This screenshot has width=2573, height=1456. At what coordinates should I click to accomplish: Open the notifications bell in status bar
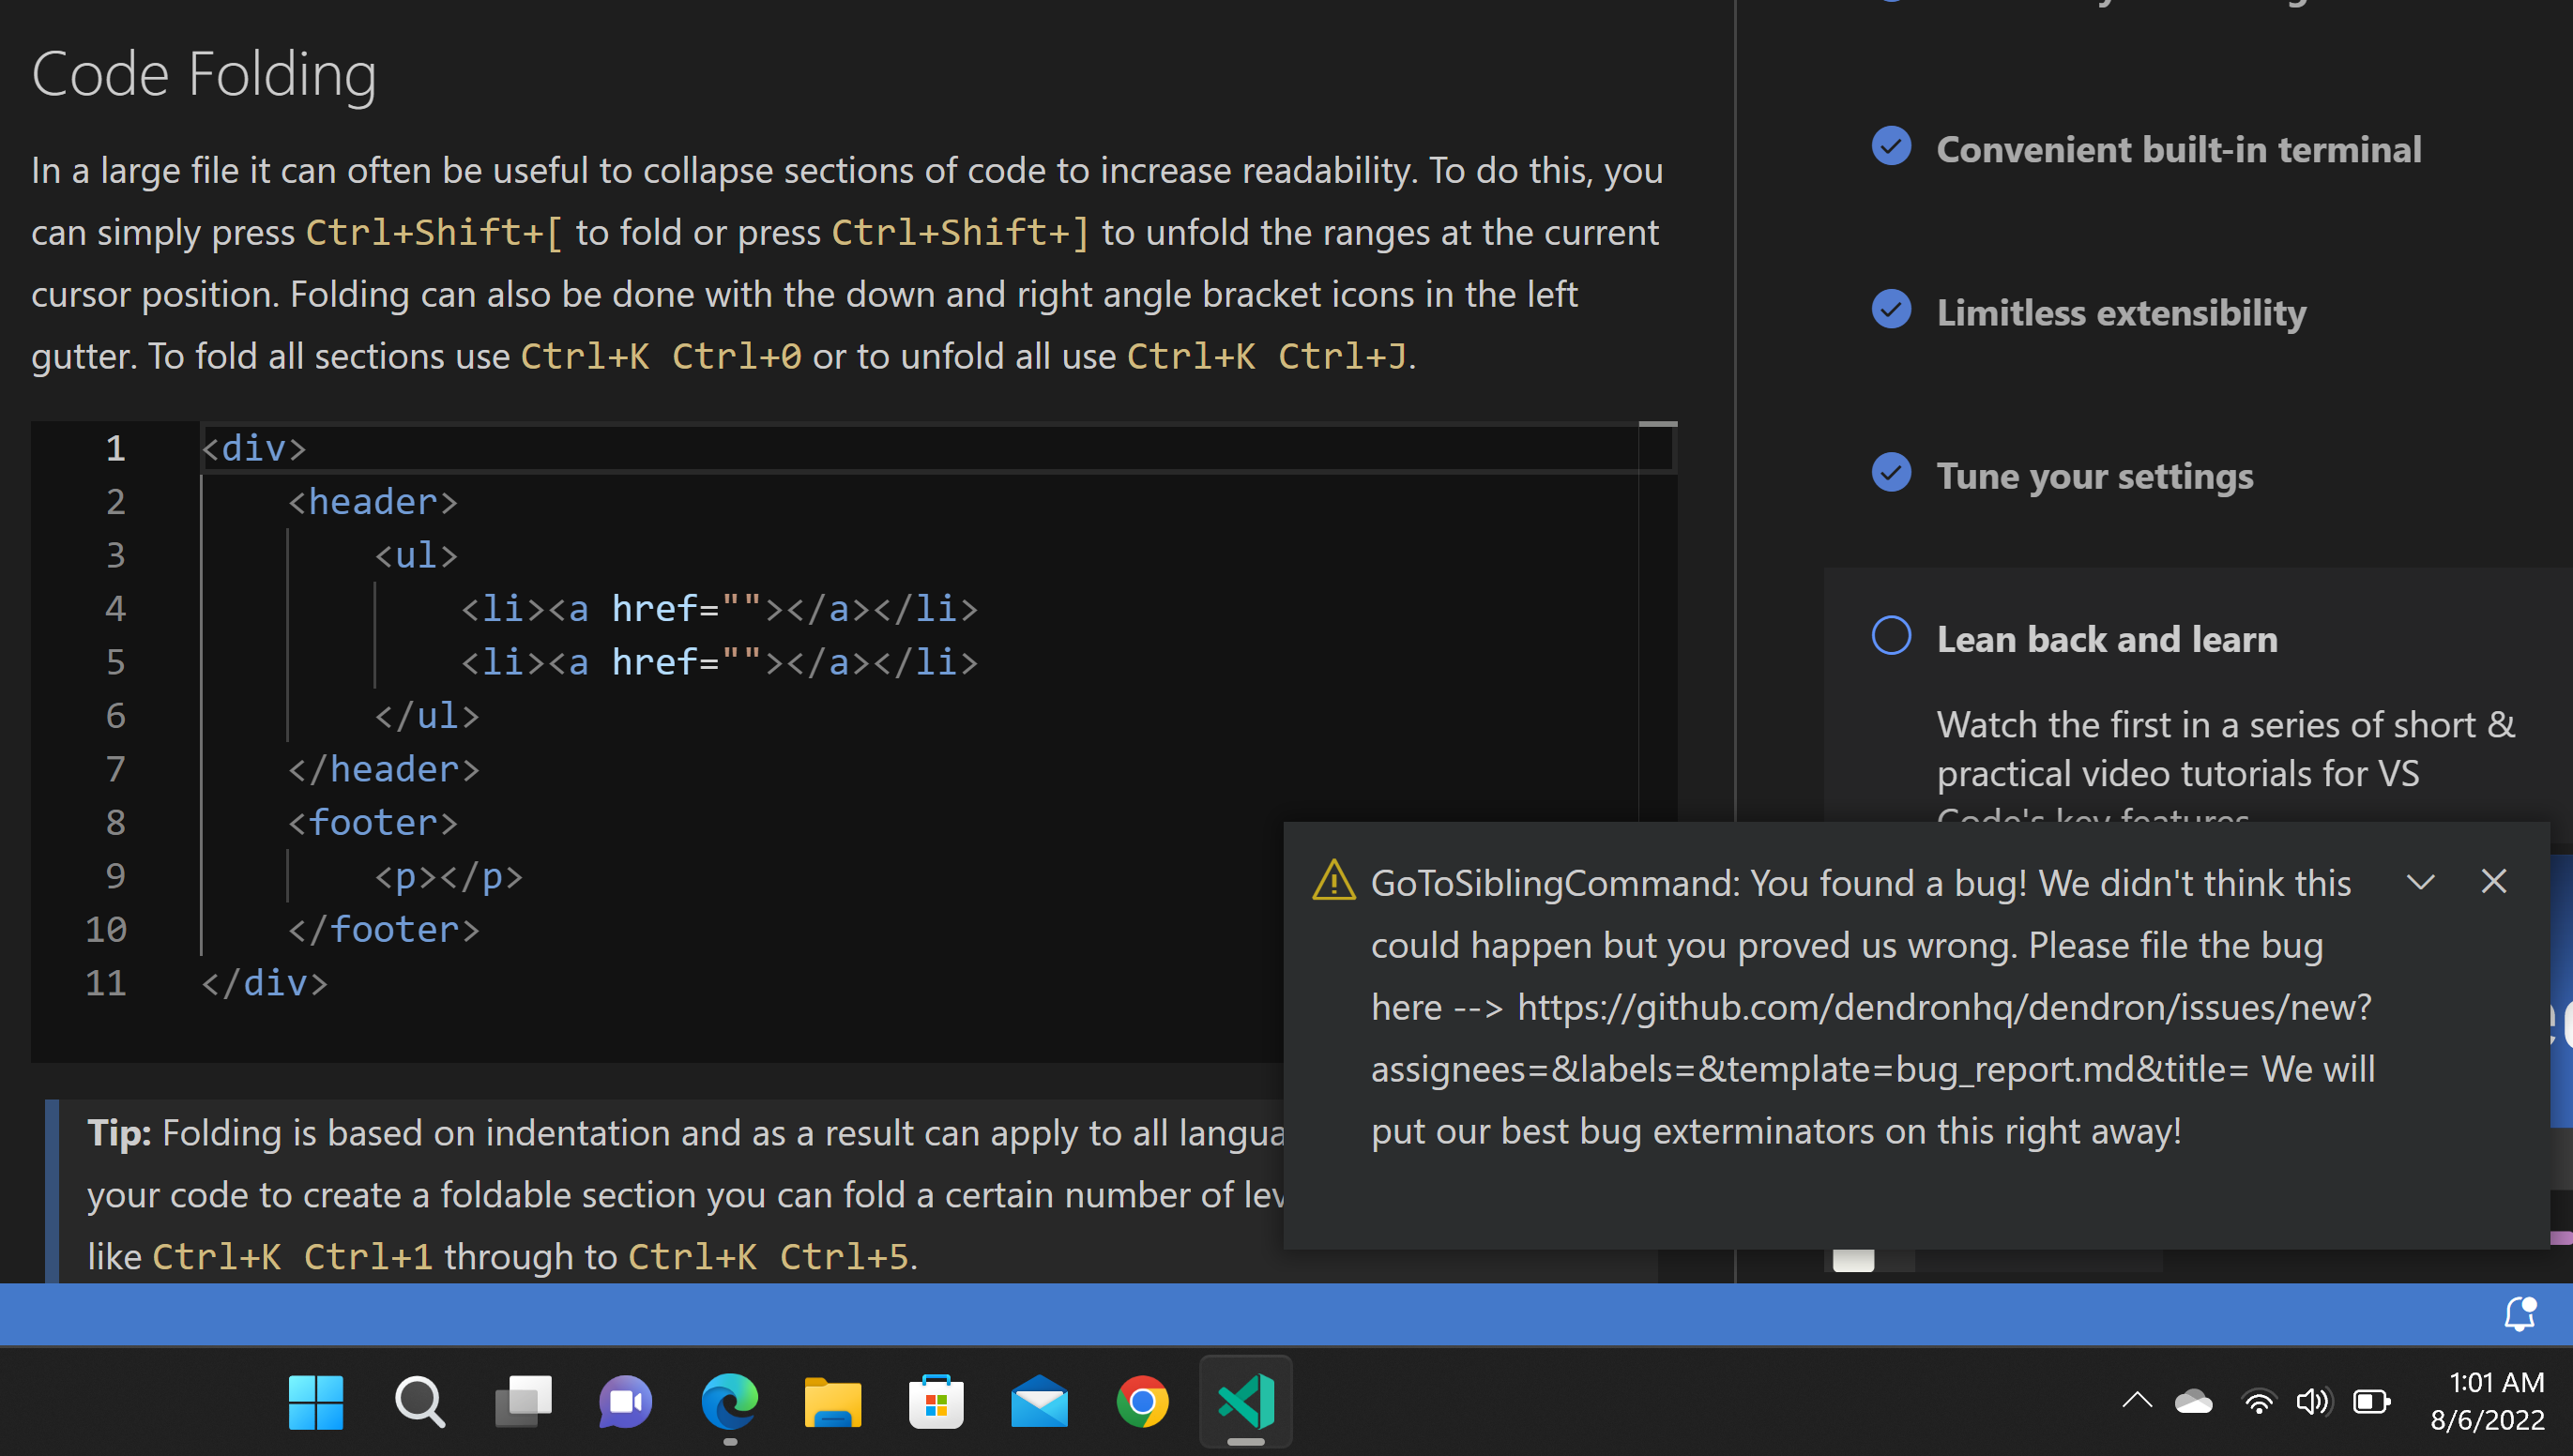tap(2519, 1314)
